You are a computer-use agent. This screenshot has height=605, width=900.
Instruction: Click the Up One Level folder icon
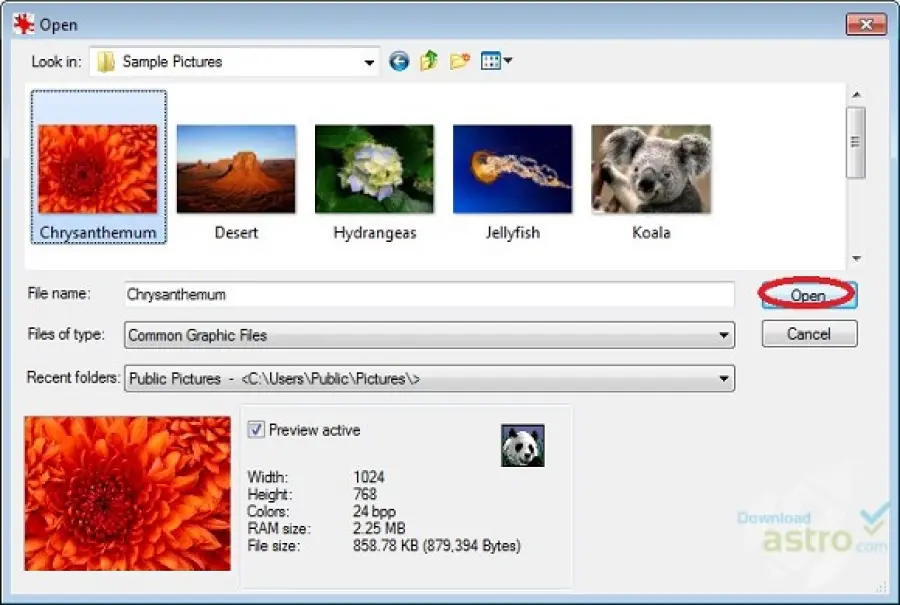tap(428, 61)
